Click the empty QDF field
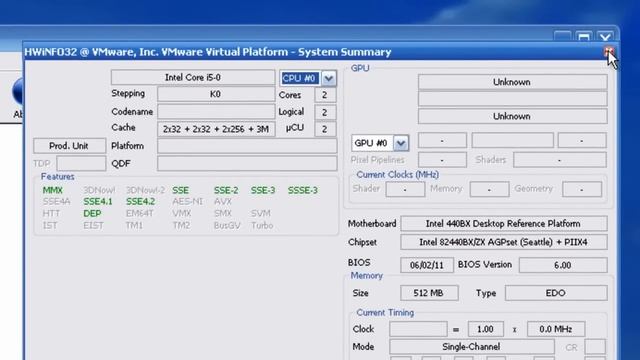Screen dimensions: 640x360 247,163
